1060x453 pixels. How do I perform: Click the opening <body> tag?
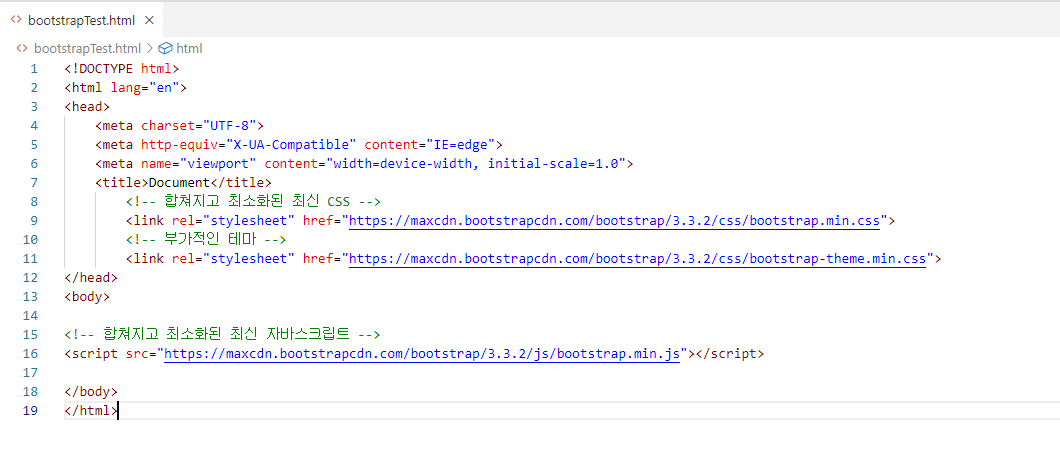pyautogui.click(x=87, y=296)
